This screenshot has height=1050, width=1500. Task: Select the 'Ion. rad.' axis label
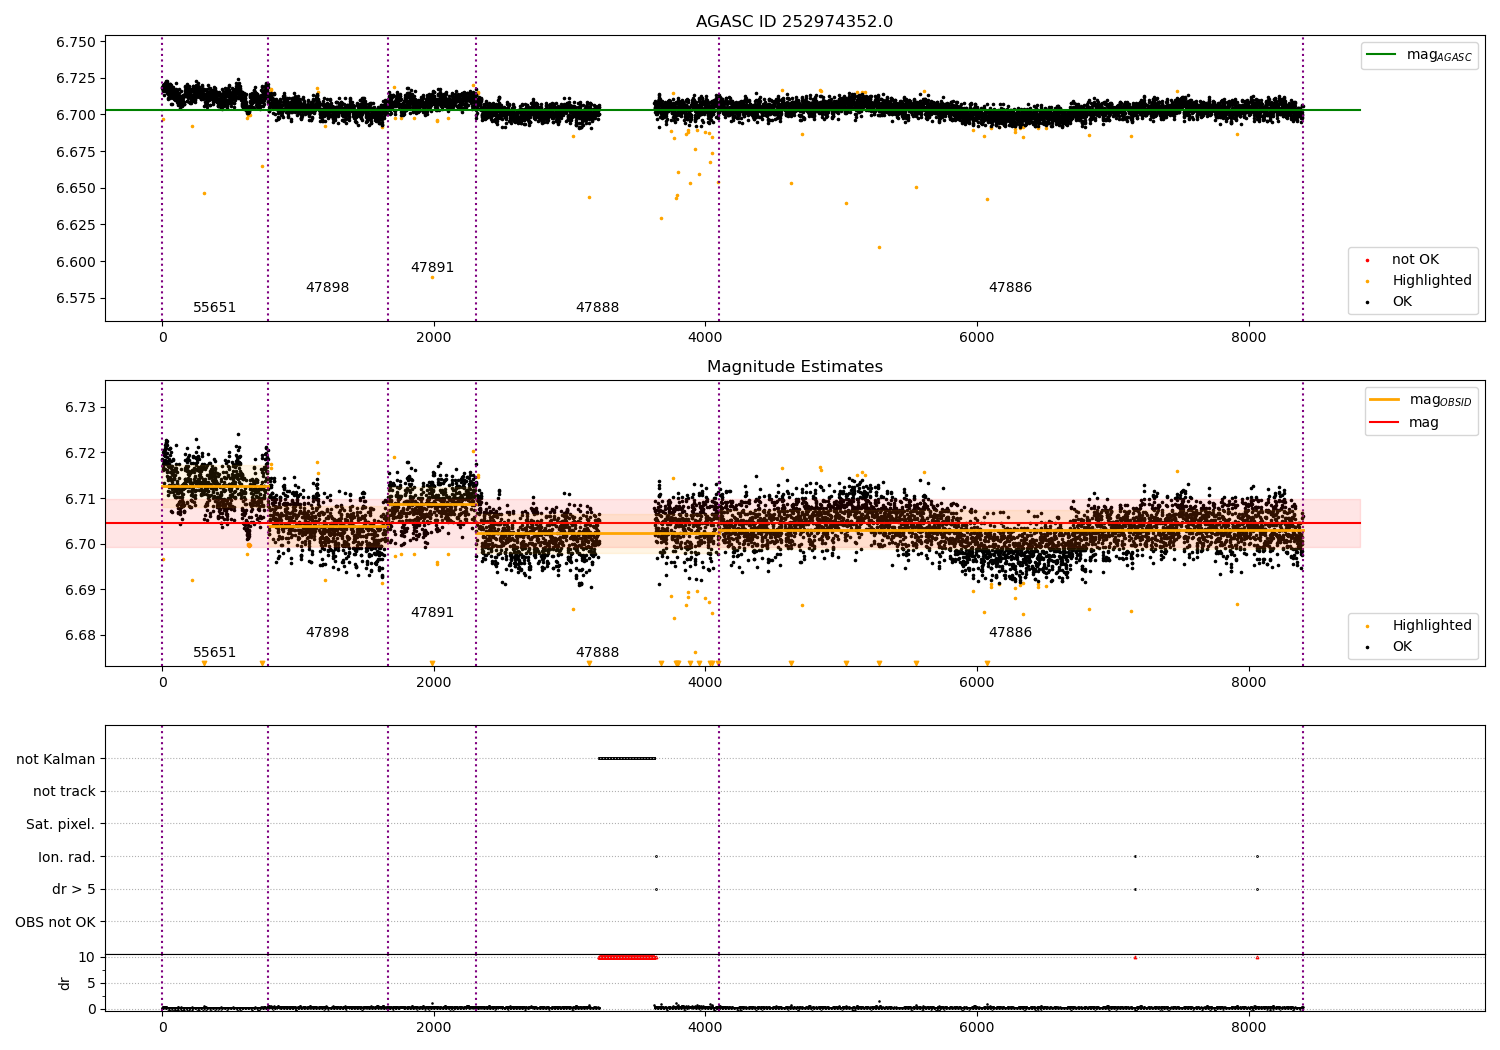(x=67, y=857)
